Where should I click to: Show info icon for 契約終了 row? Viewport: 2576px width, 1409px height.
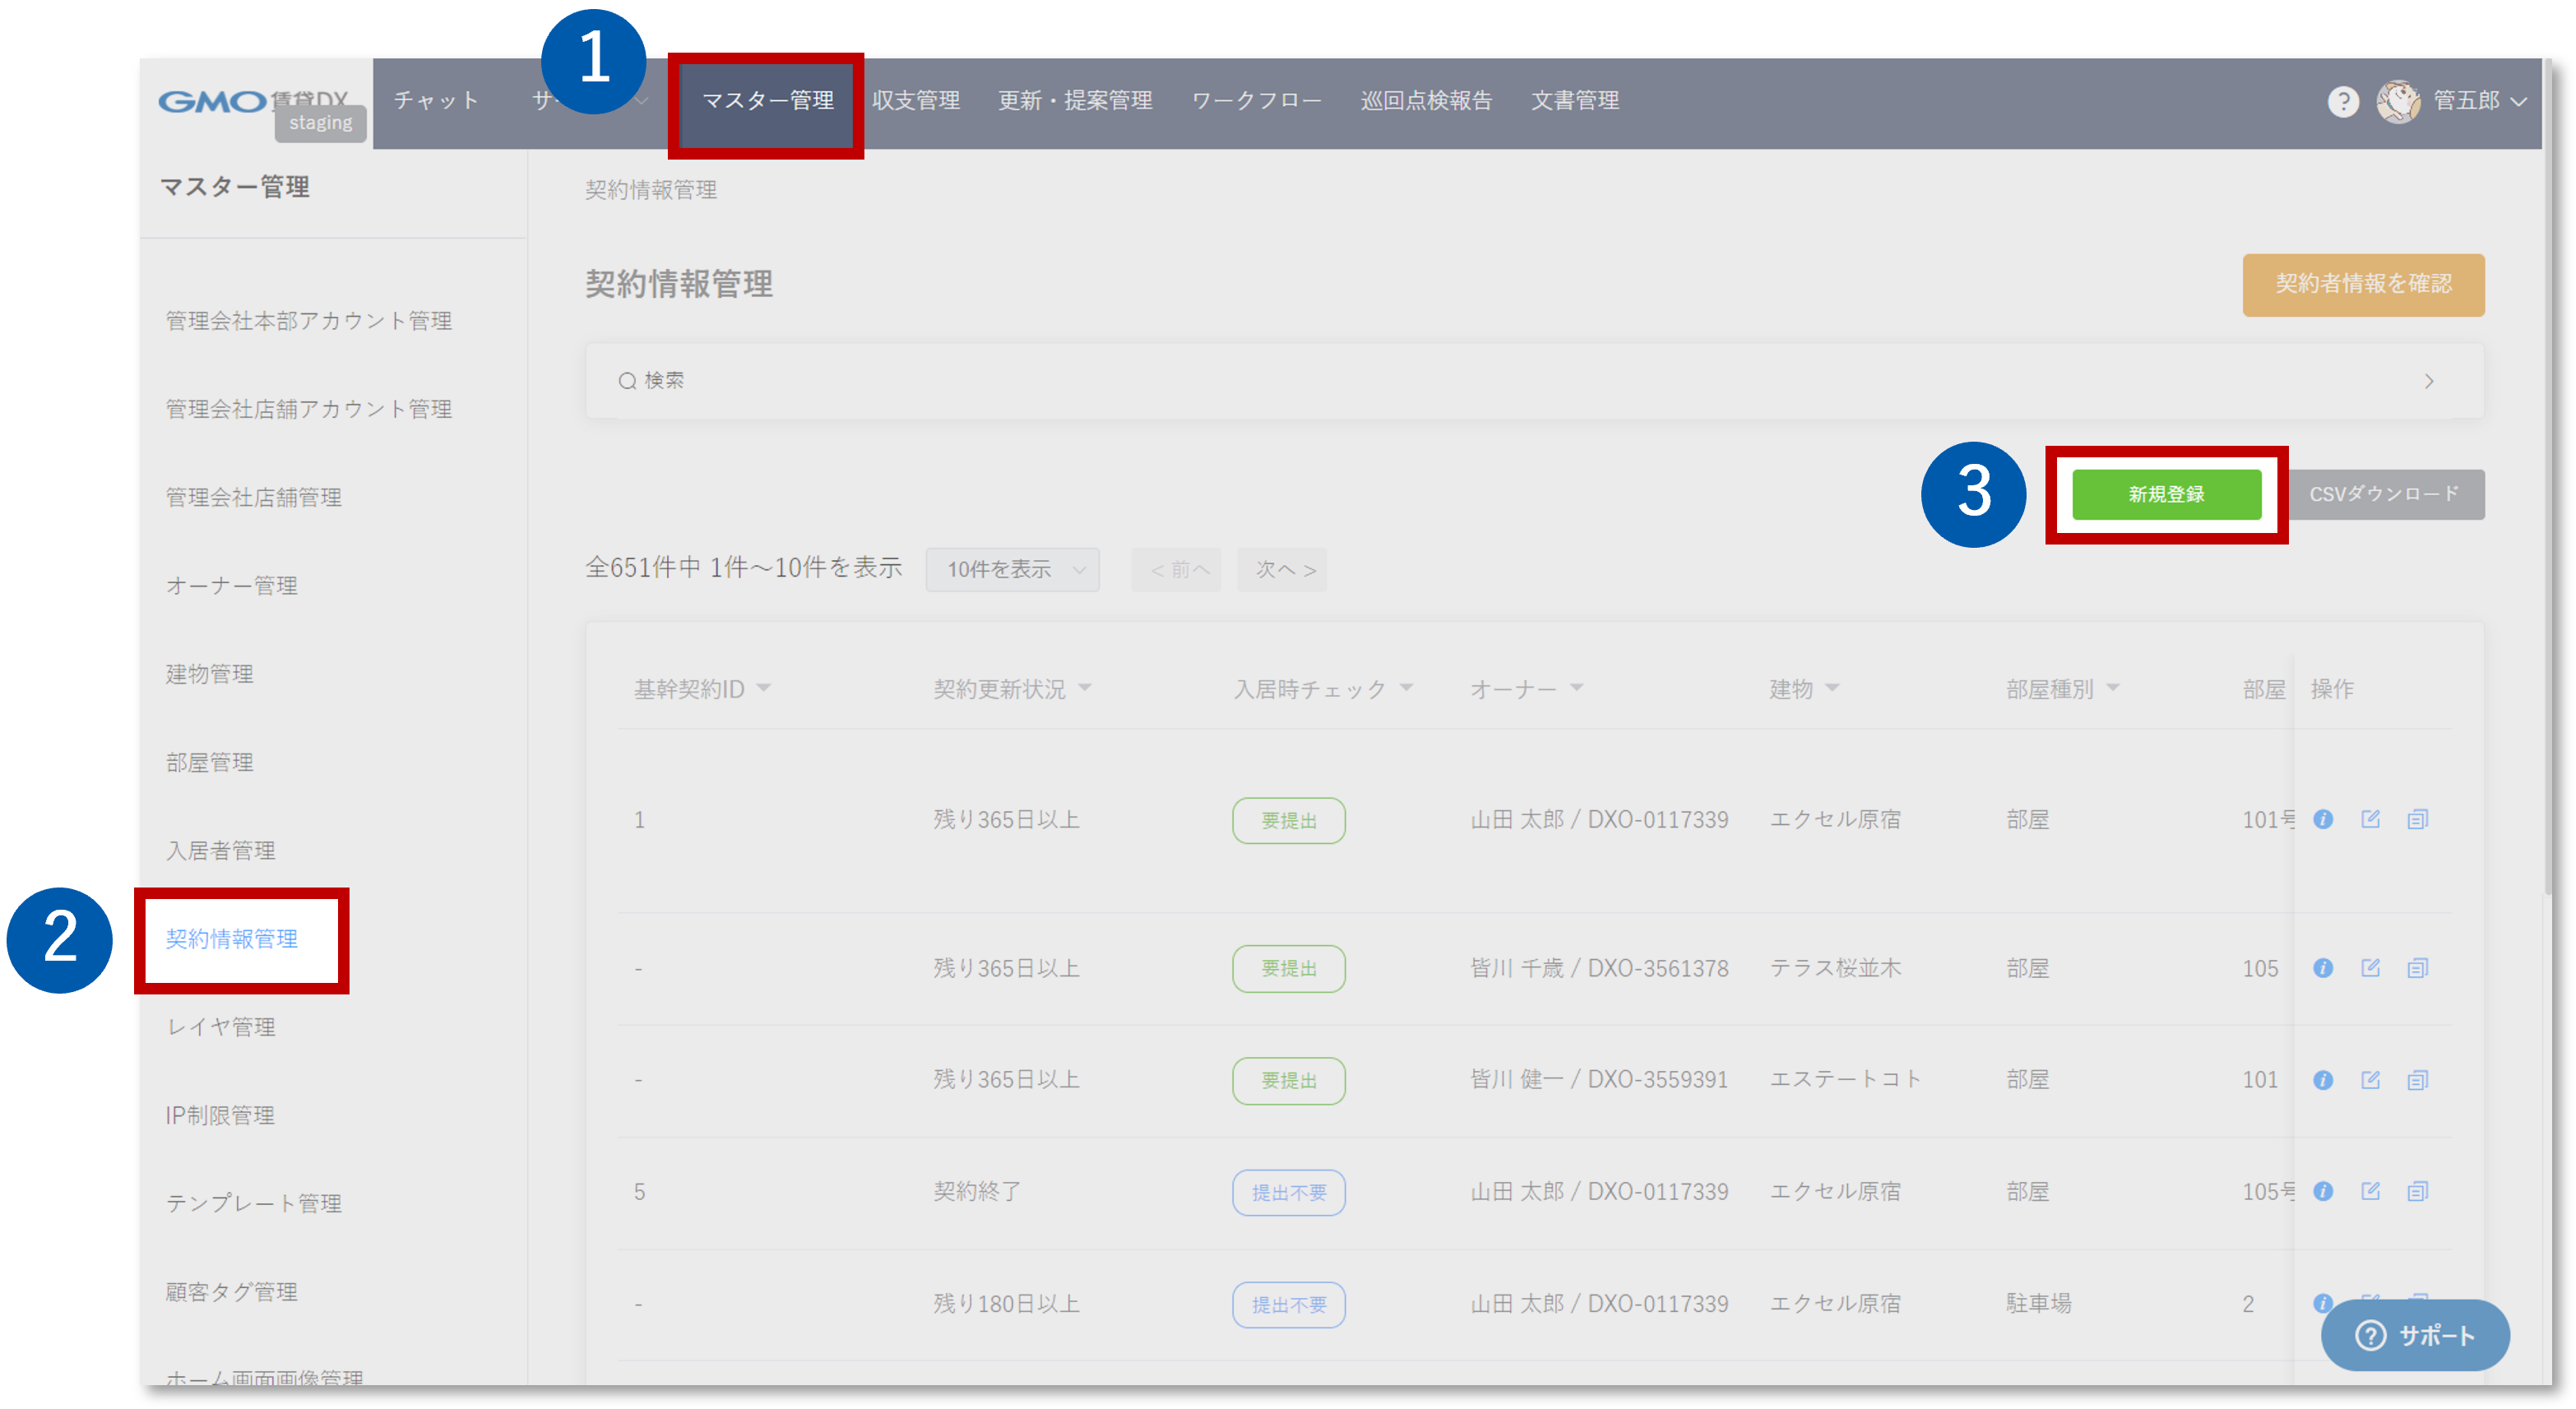(2322, 1190)
